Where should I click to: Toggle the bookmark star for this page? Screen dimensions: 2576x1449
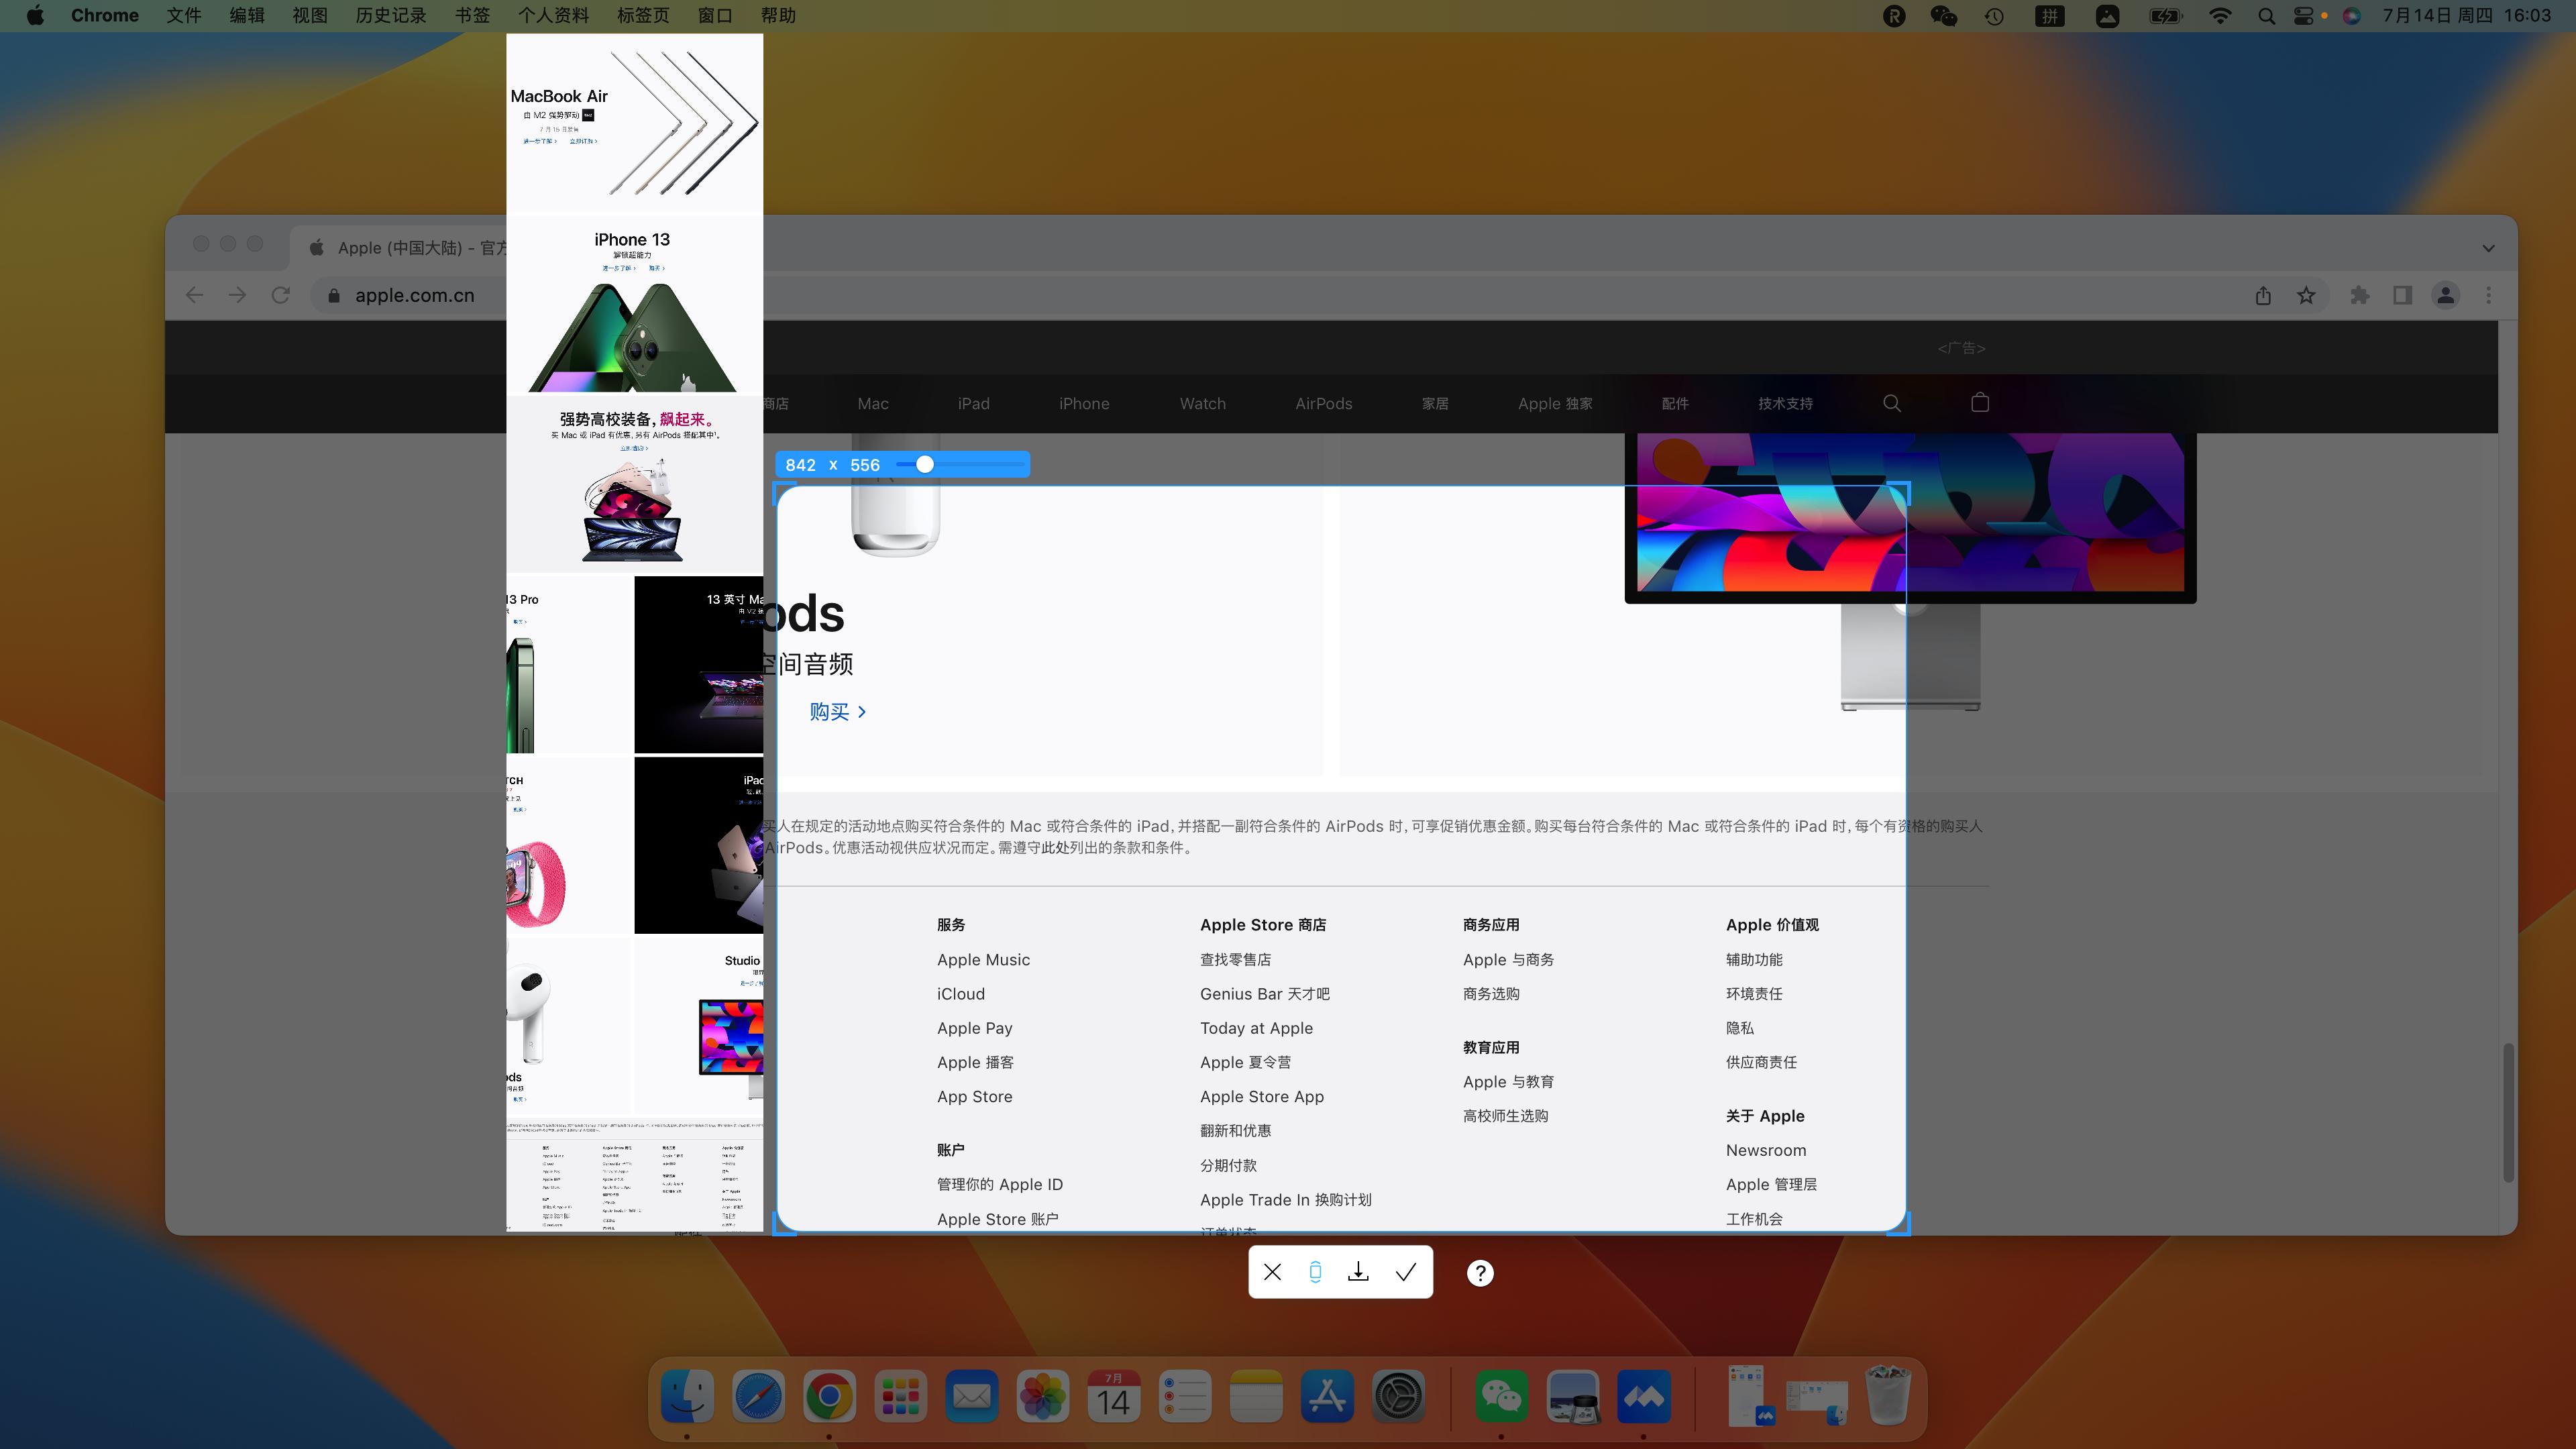[x=2306, y=295]
